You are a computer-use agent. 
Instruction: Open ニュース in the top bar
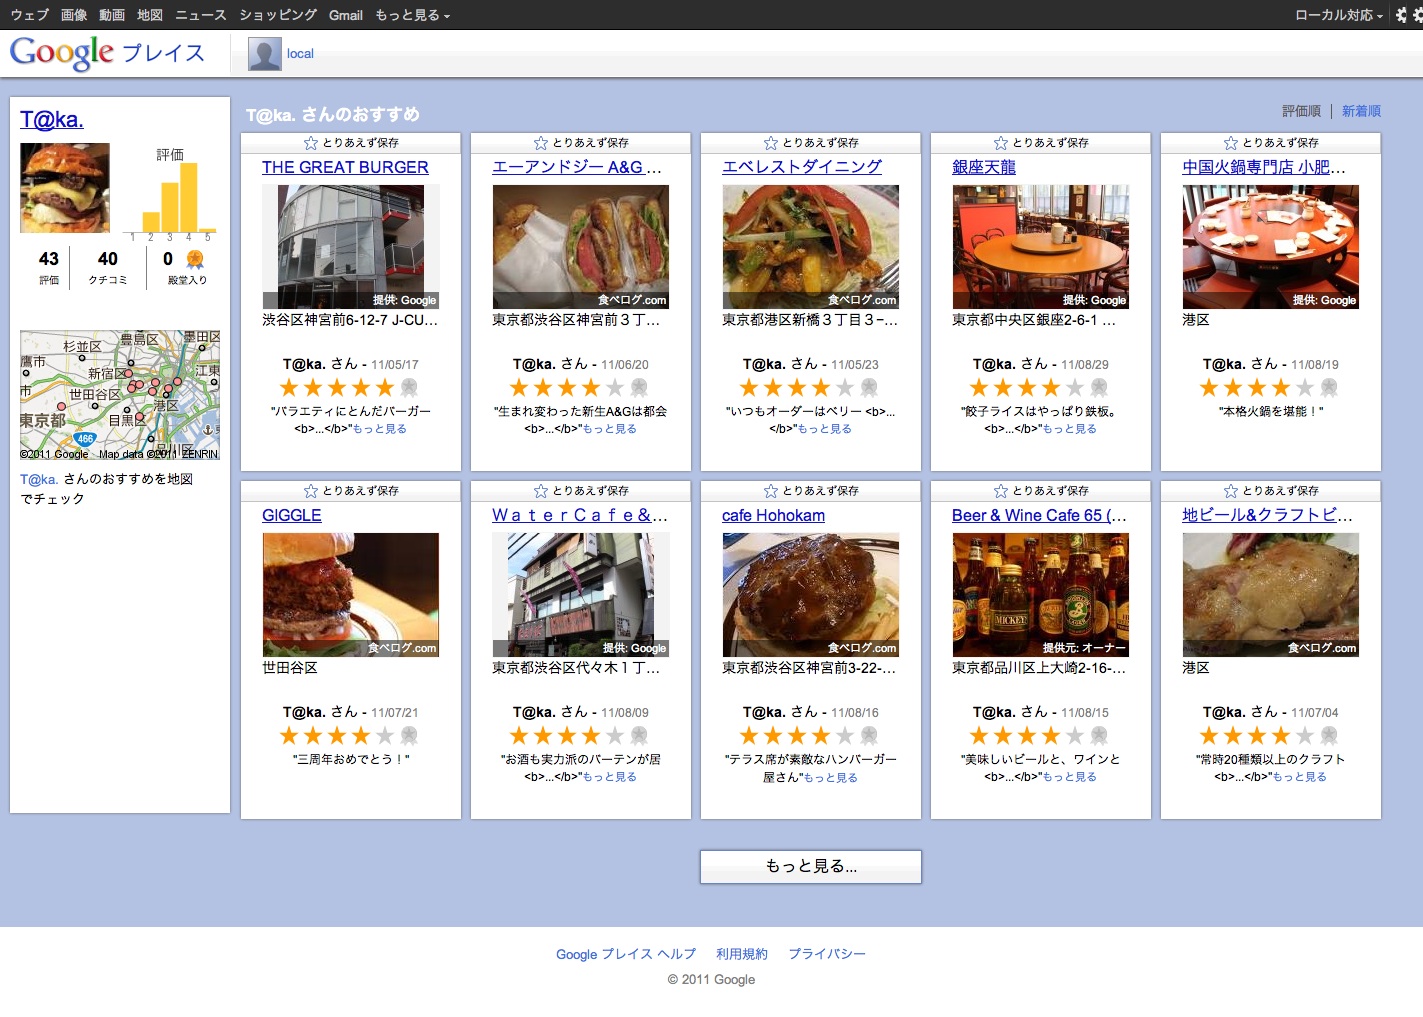click(201, 15)
